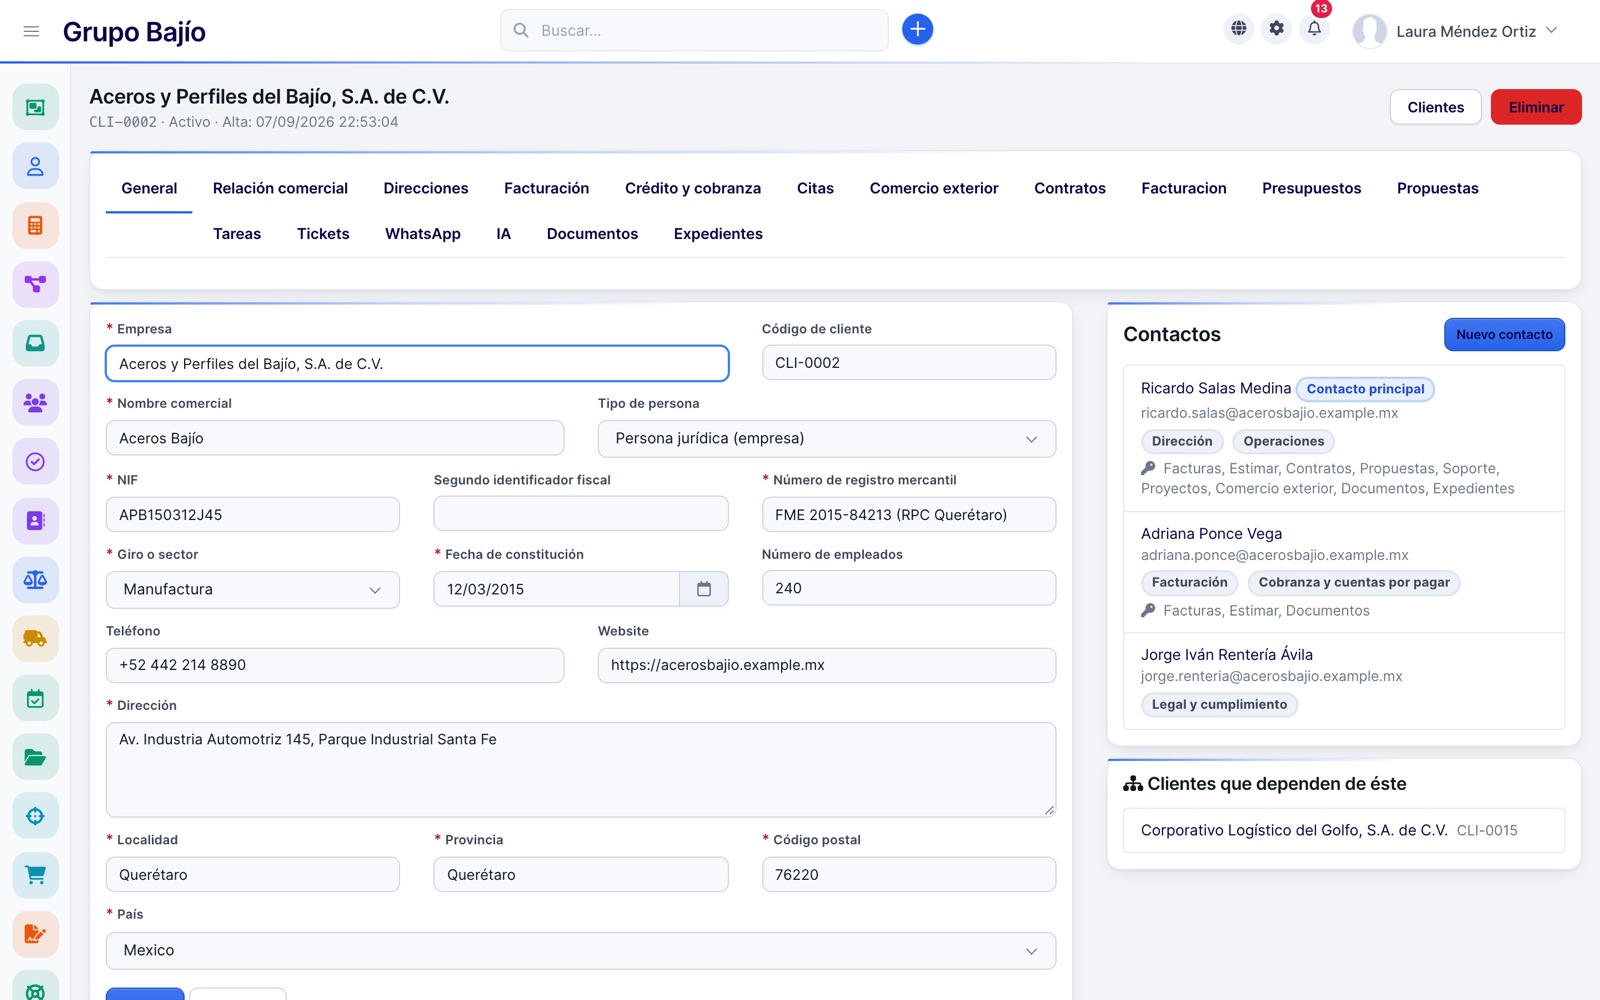Go back to Clientes list button
The height and width of the screenshot is (1000, 1600).
pos(1435,107)
